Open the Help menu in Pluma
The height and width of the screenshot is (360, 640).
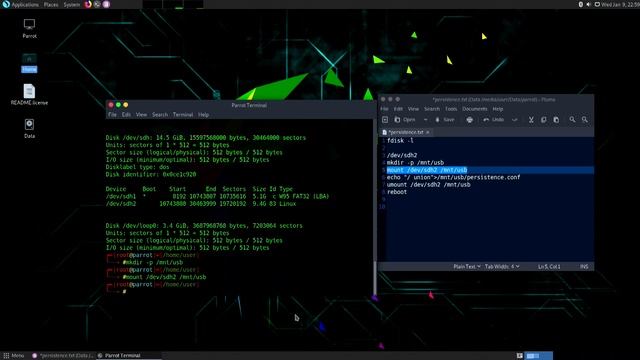point(498,109)
